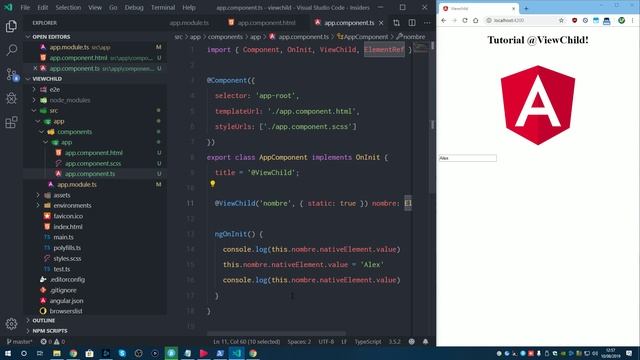Open the Debug view in activity bar
640x360 pixels.
coord(11,98)
